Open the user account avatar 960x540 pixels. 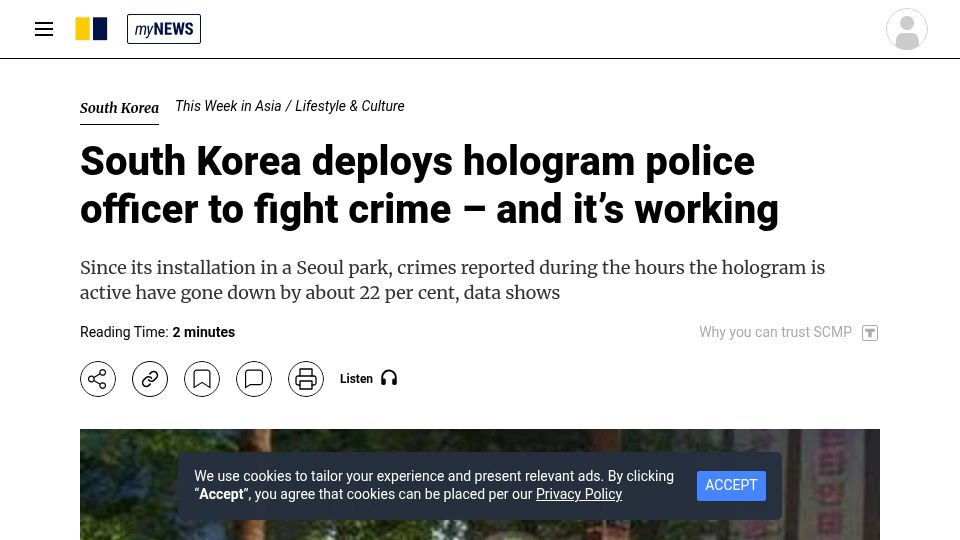pos(906,29)
